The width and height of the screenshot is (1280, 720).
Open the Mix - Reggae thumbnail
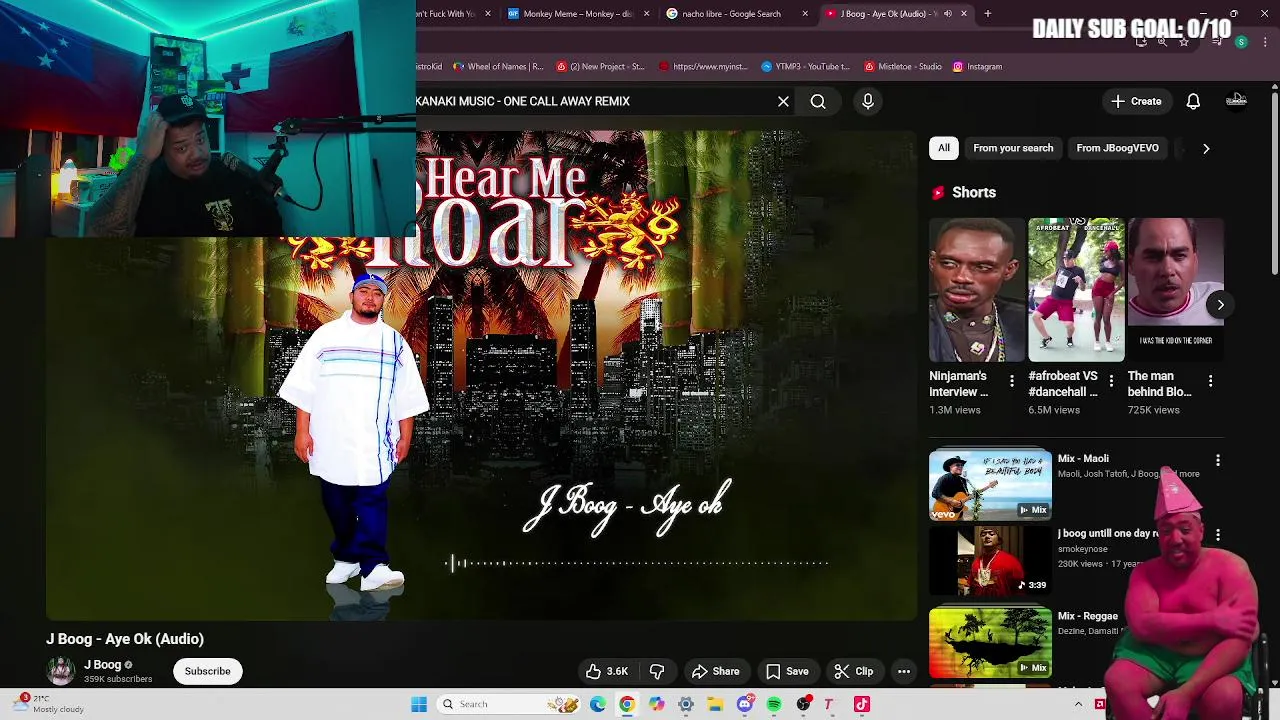click(x=990, y=642)
